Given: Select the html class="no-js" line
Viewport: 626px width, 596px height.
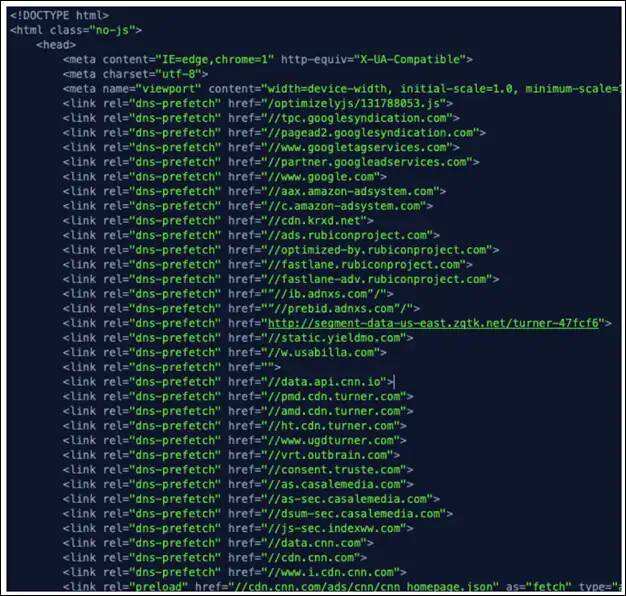Looking at the screenshot, I should (x=76, y=30).
